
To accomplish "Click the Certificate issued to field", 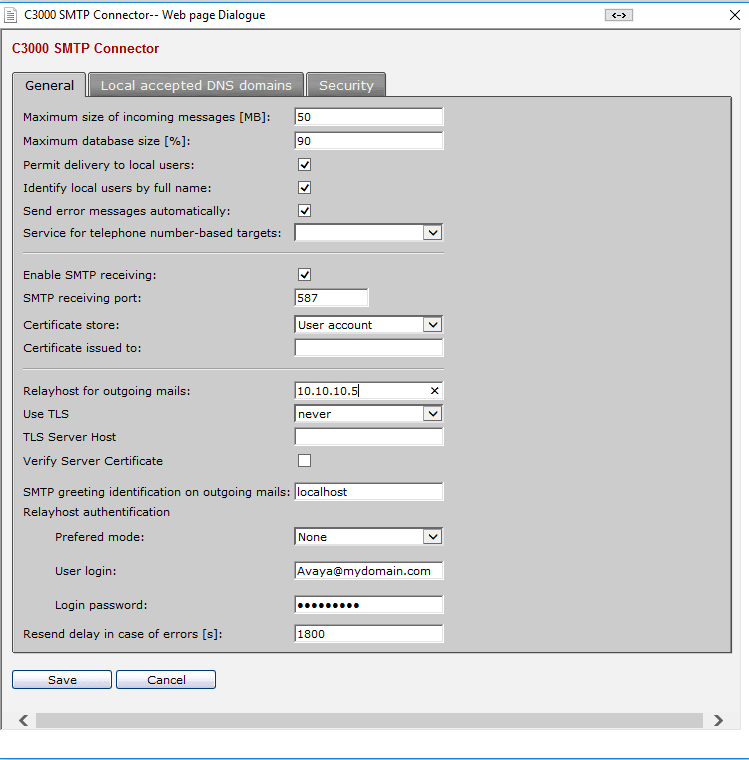I will [x=368, y=348].
